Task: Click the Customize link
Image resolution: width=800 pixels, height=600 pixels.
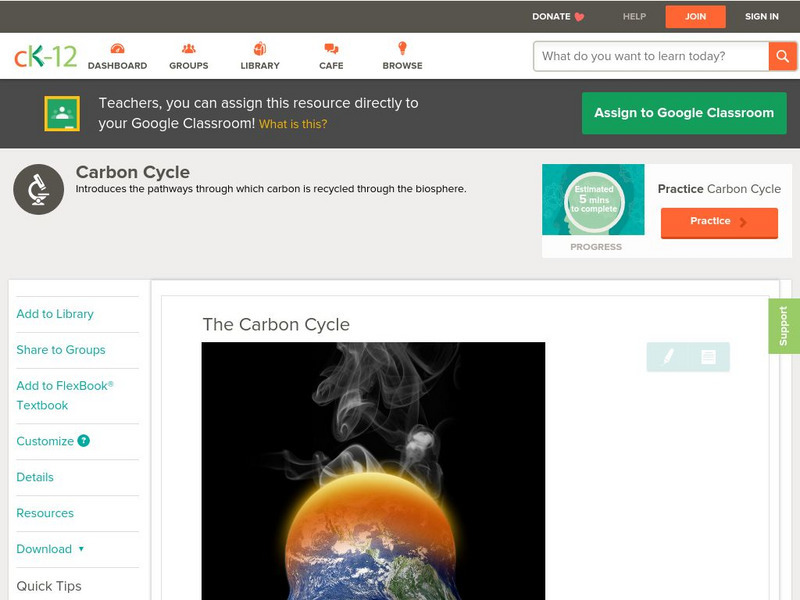Action: [x=45, y=441]
